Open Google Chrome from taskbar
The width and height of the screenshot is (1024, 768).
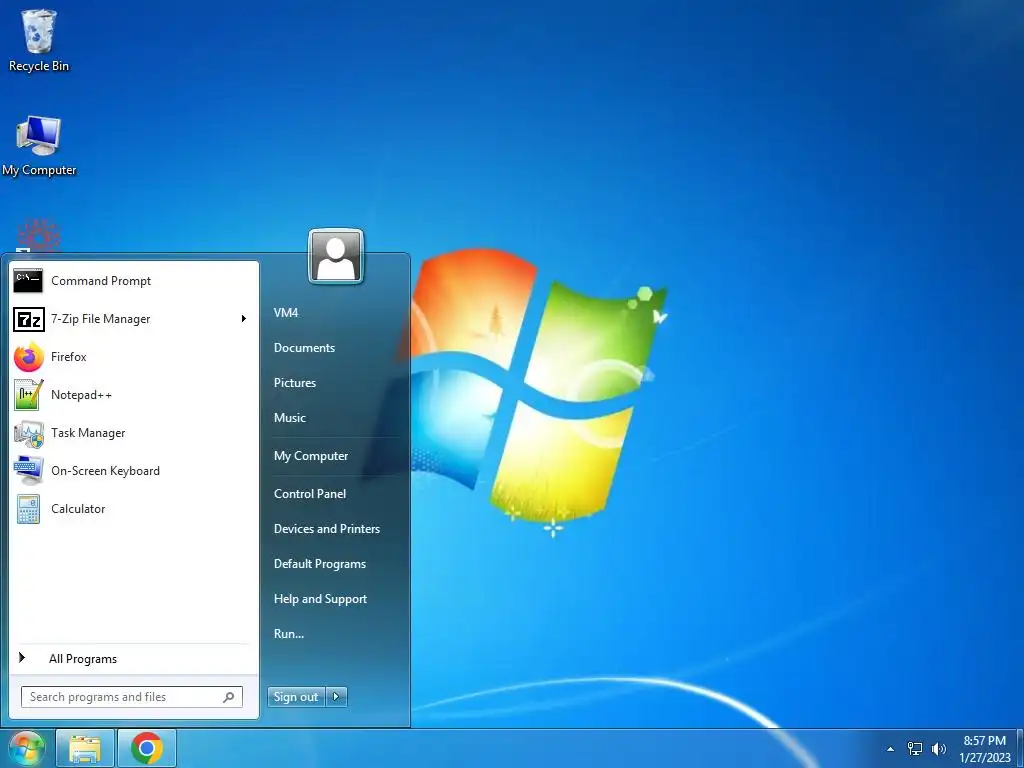[x=147, y=748]
